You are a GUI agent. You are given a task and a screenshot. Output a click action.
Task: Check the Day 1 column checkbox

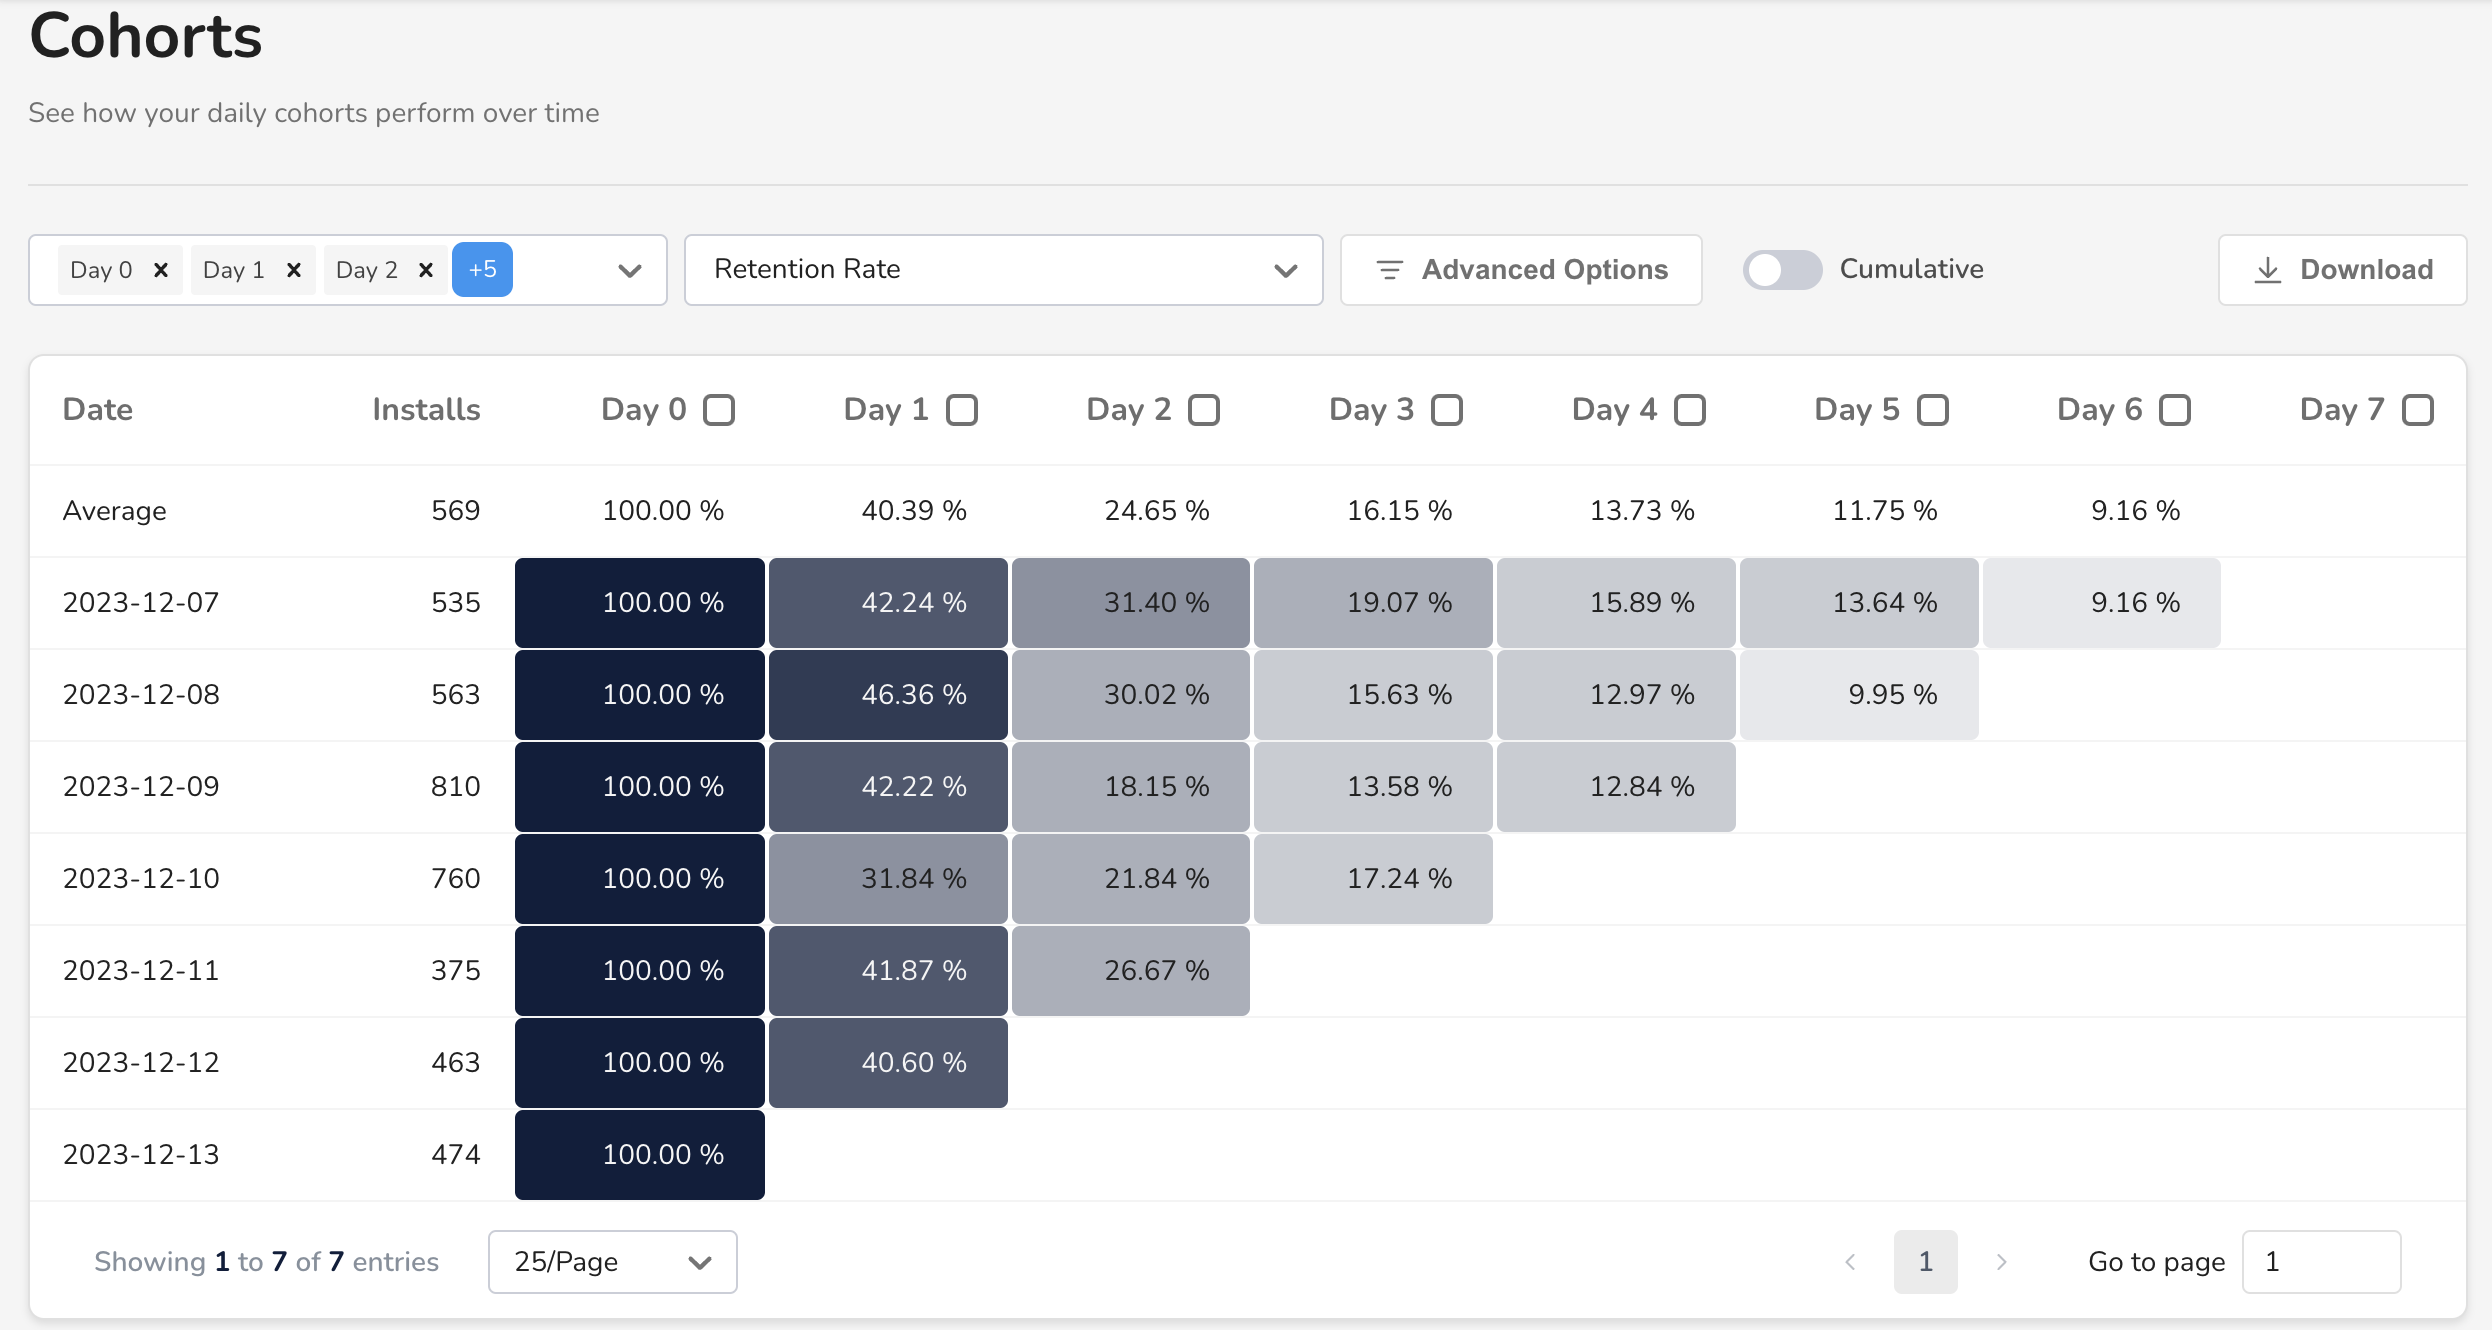[962, 410]
